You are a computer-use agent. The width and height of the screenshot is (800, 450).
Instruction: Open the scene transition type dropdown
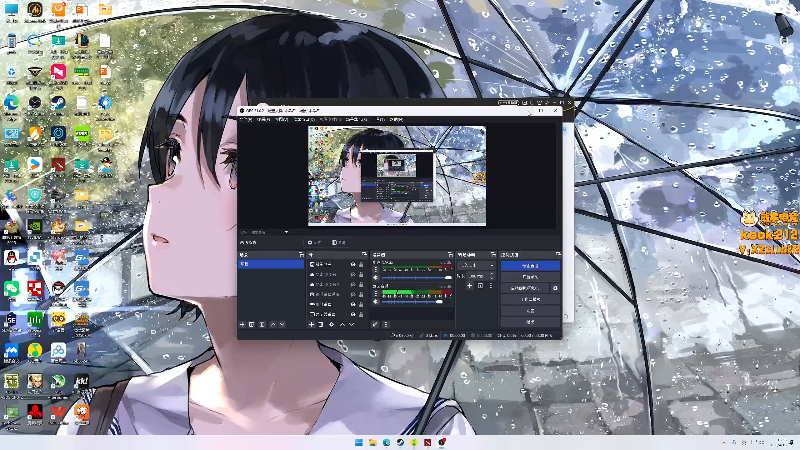(477, 265)
